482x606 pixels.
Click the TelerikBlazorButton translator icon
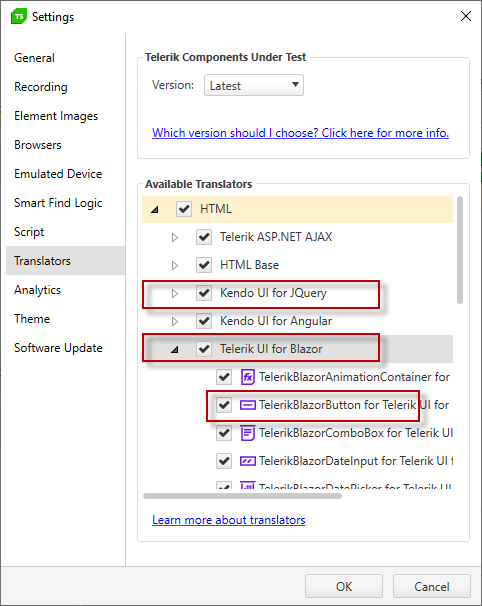(x=248, y=405)
